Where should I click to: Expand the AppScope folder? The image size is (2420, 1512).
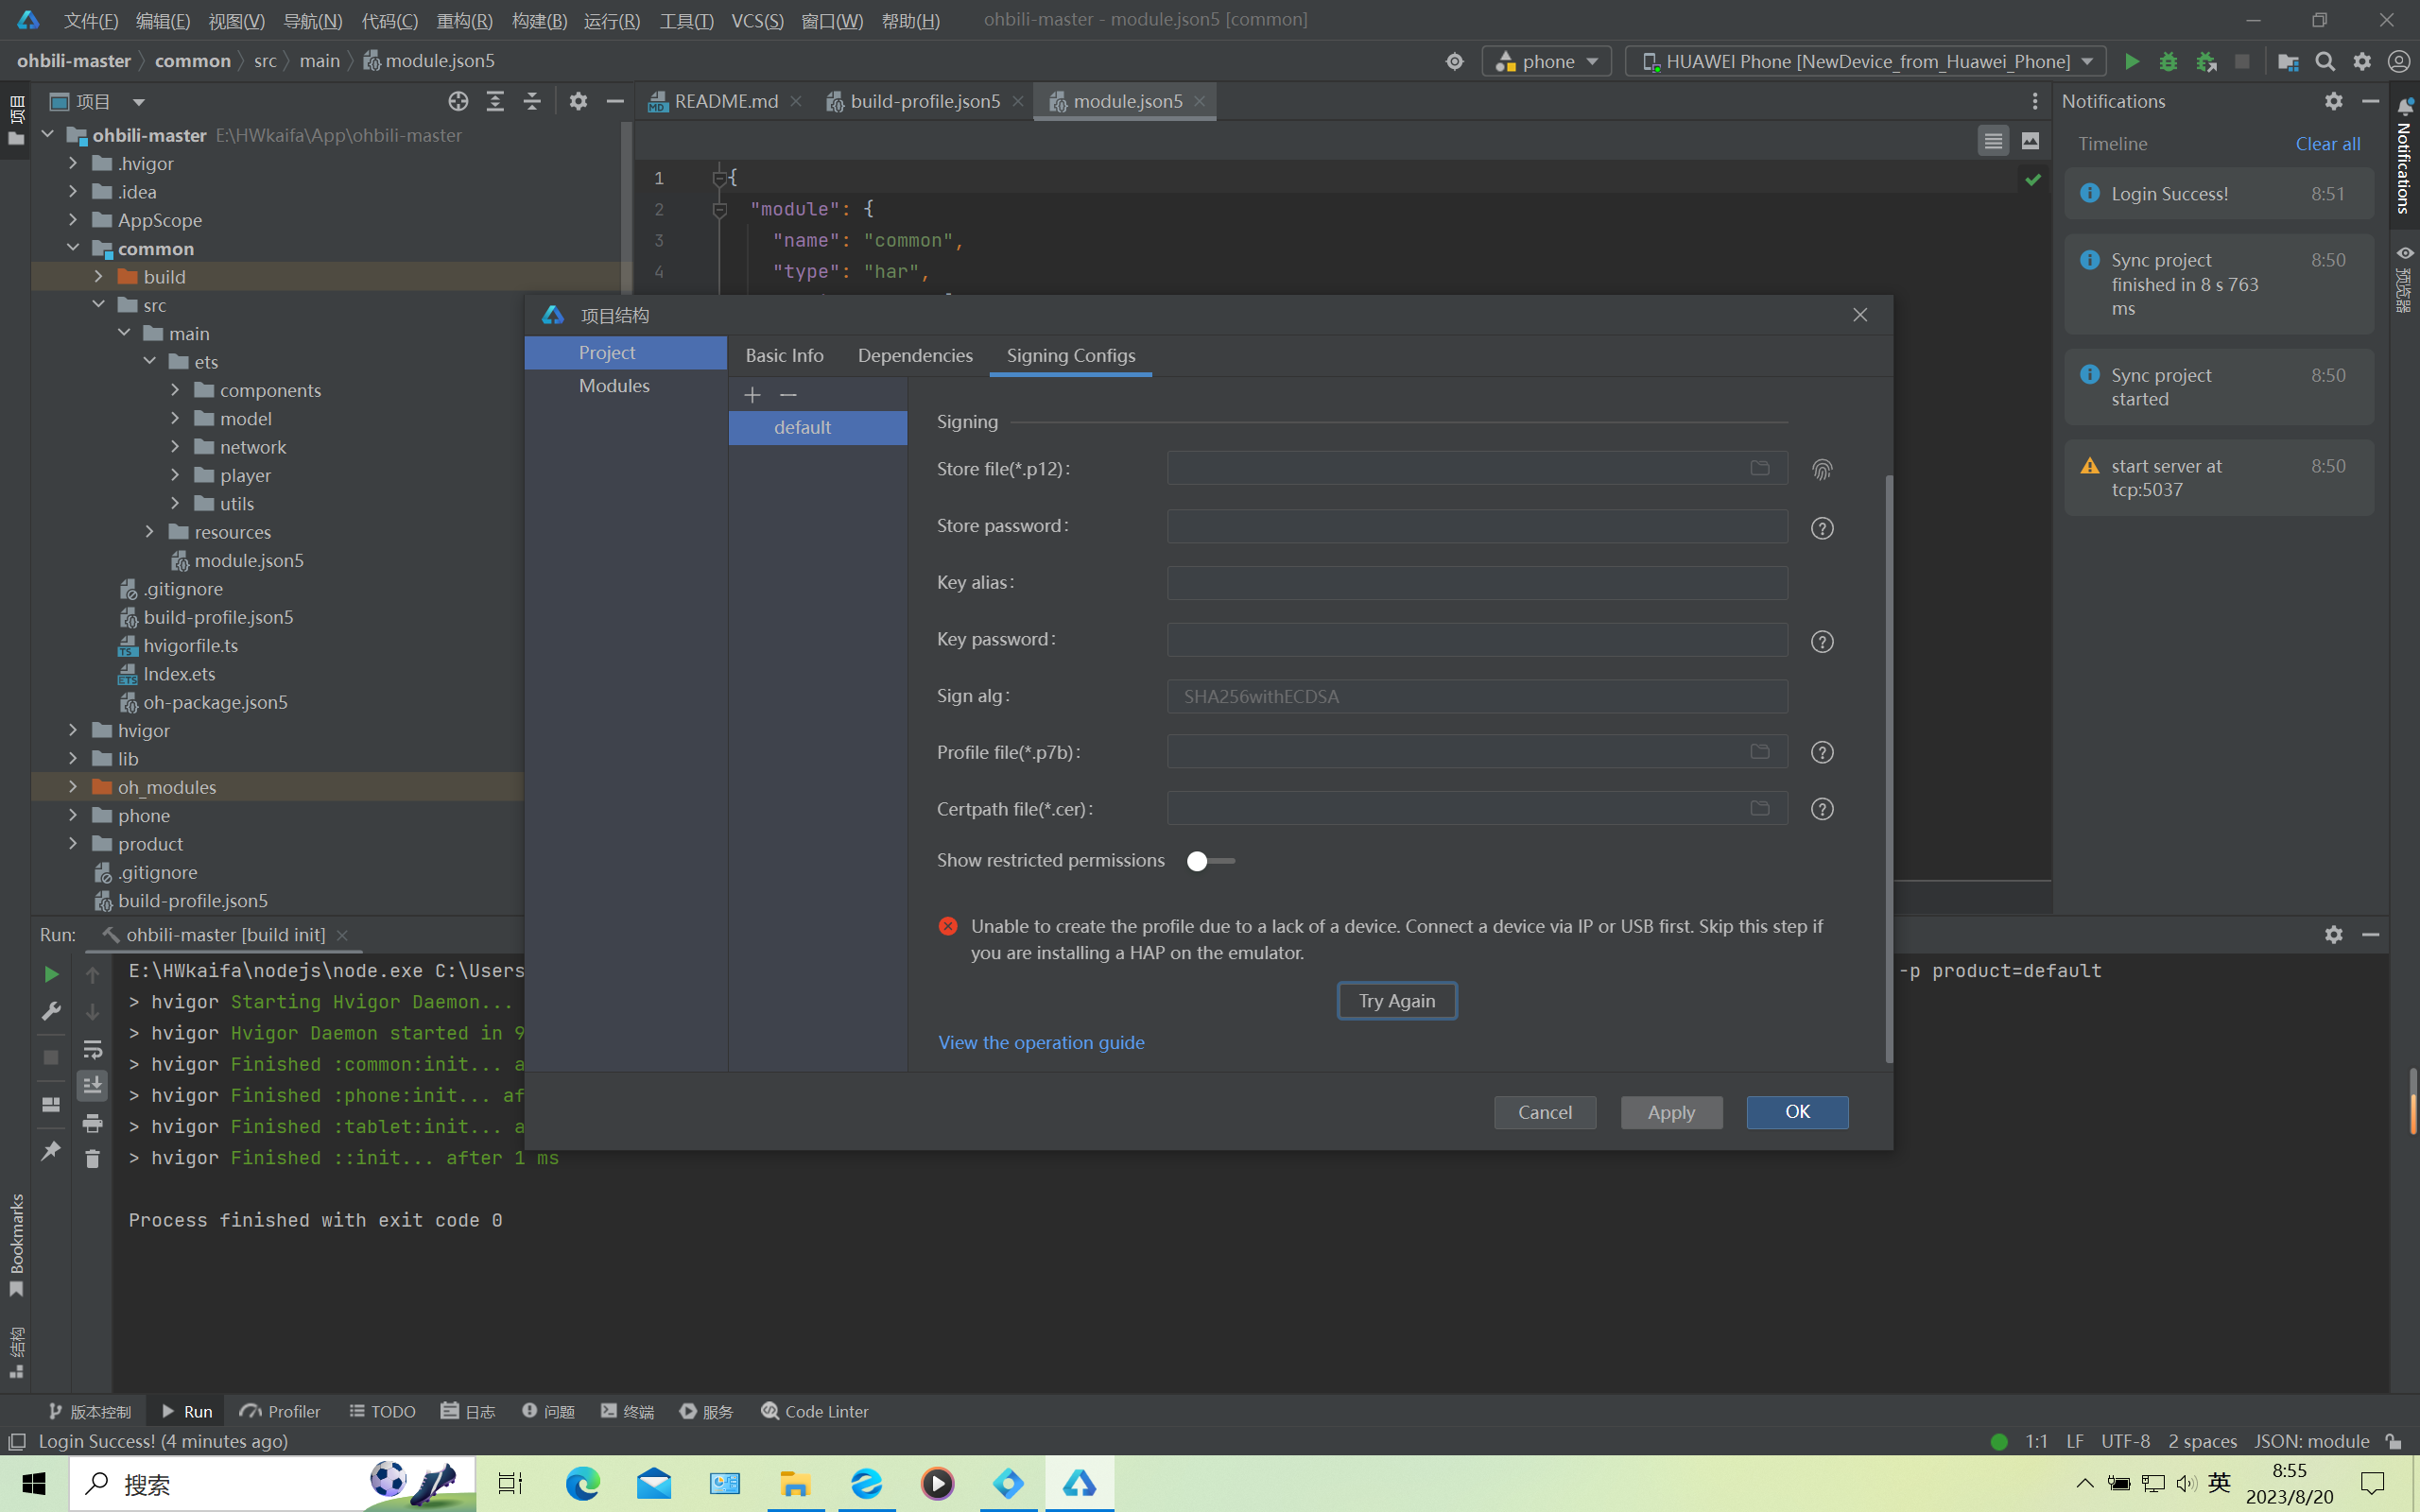point(73,219)
